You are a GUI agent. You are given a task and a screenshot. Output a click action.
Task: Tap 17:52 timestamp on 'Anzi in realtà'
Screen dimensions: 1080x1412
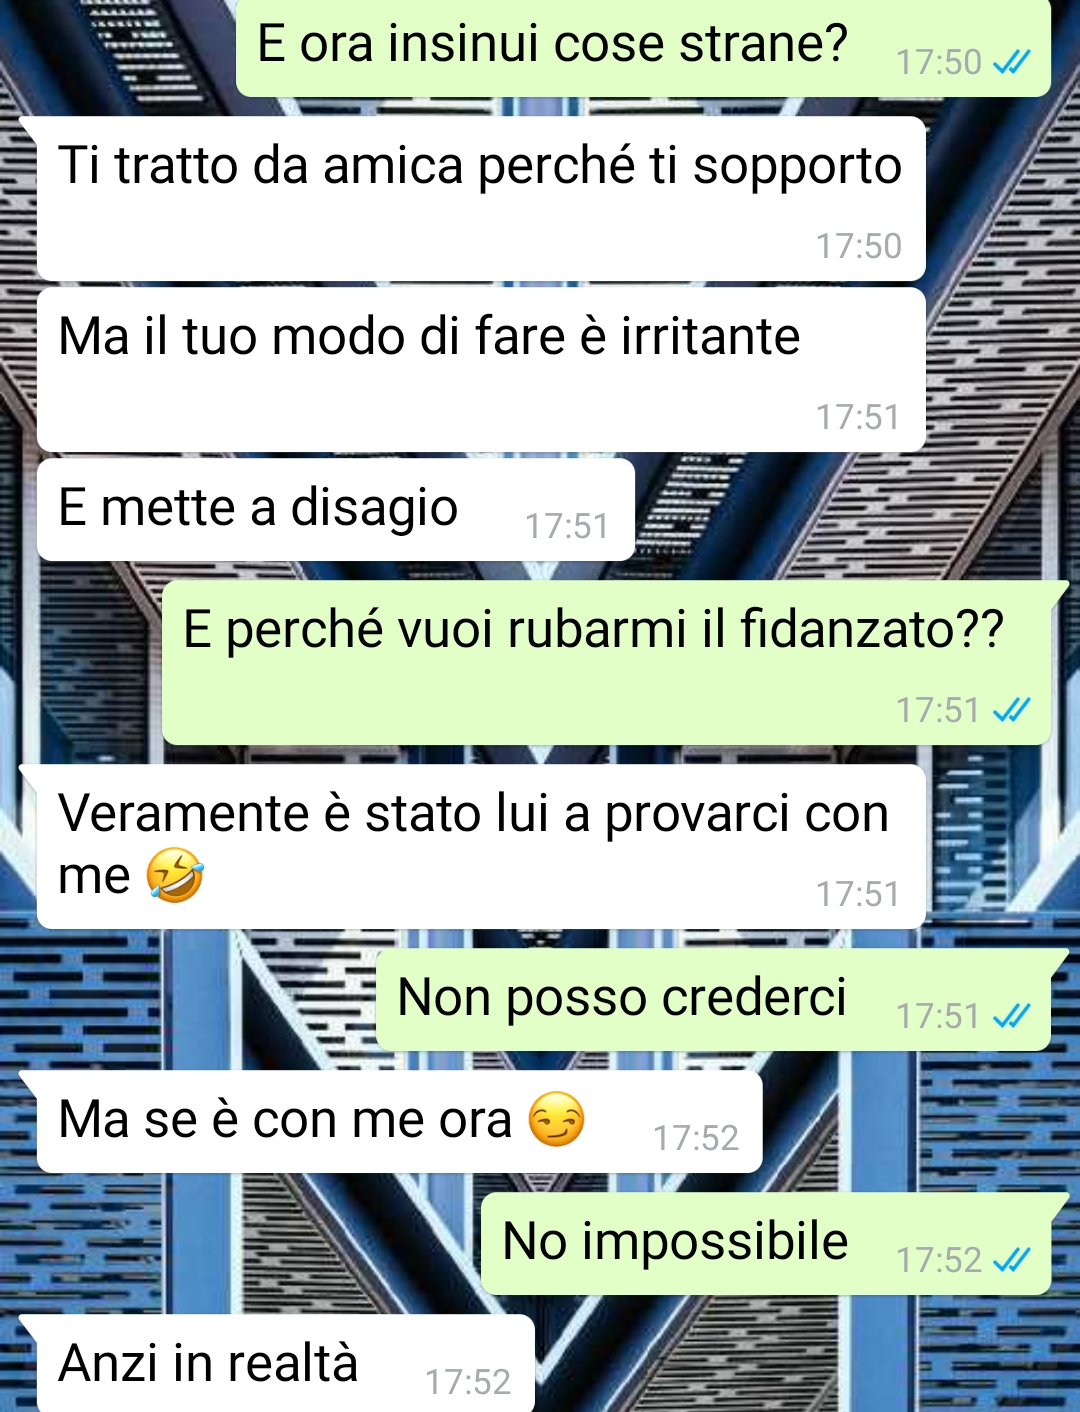pos(468,1382)
